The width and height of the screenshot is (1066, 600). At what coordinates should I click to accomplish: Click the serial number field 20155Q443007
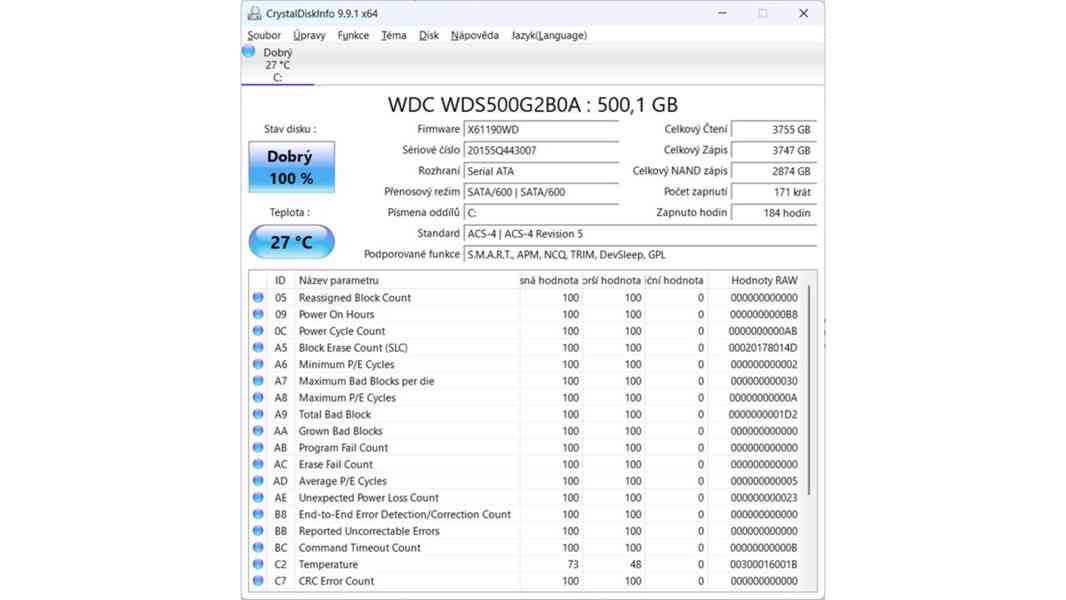pyautogui.click(x=541, y=150)
